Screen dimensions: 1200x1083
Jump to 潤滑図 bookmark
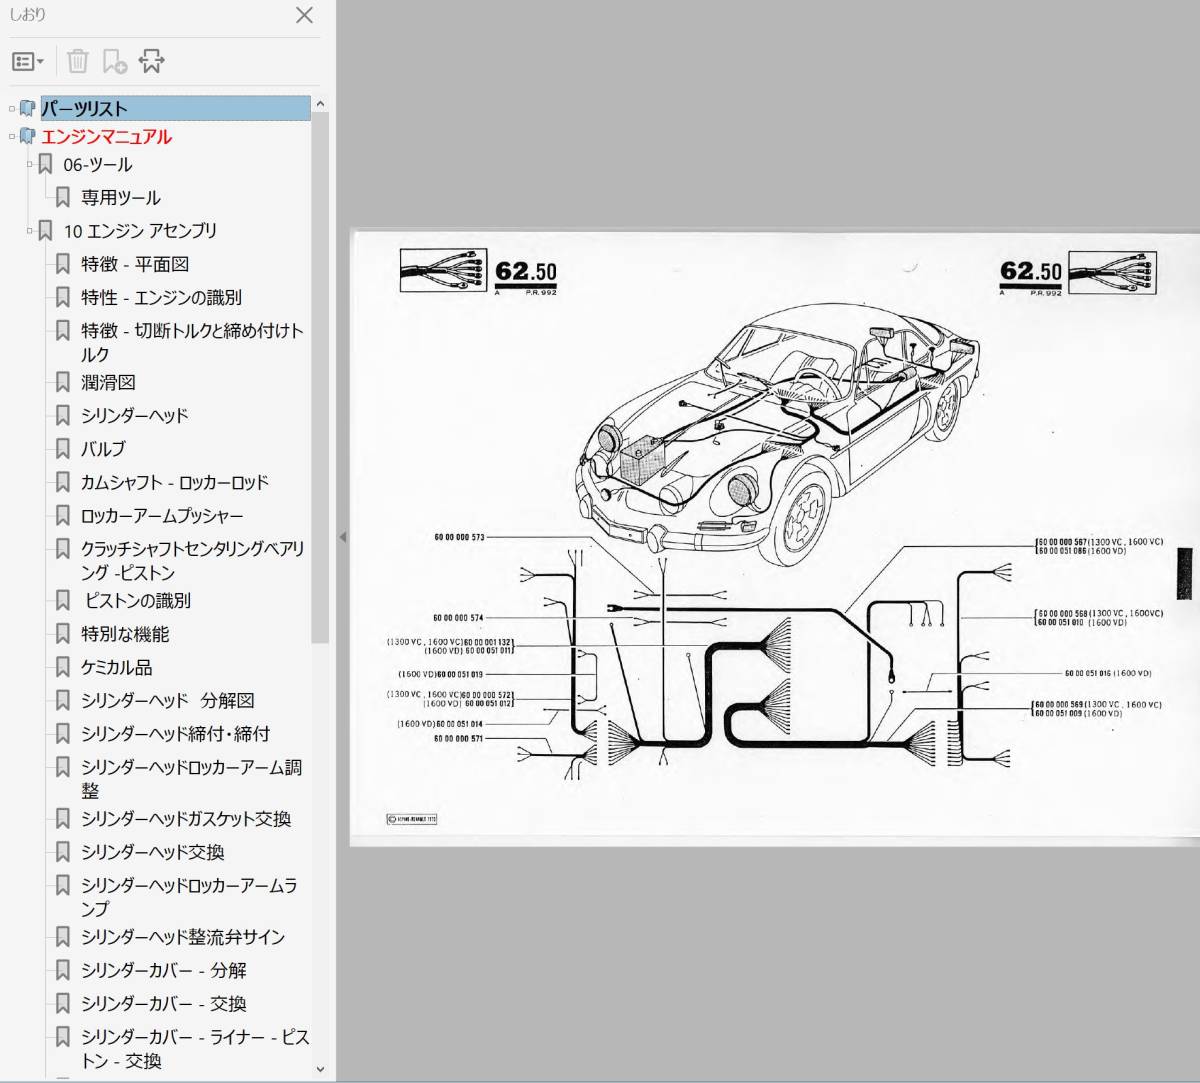[108, 383]
